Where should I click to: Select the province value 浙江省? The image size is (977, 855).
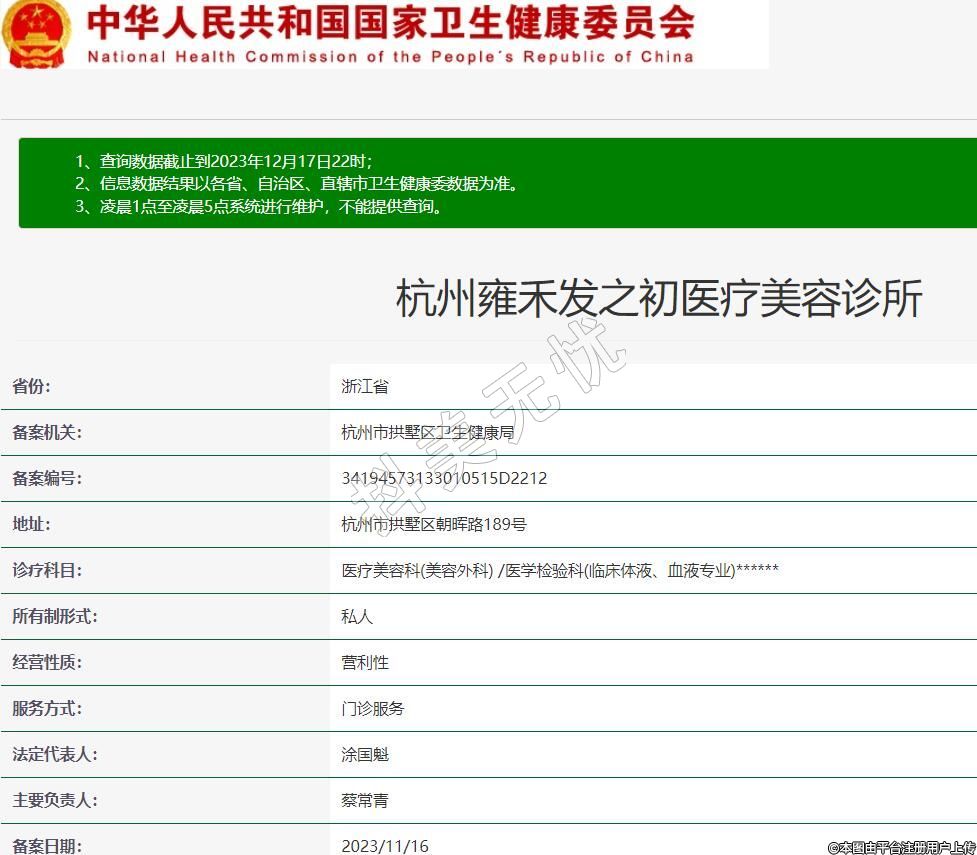point(364,386)
